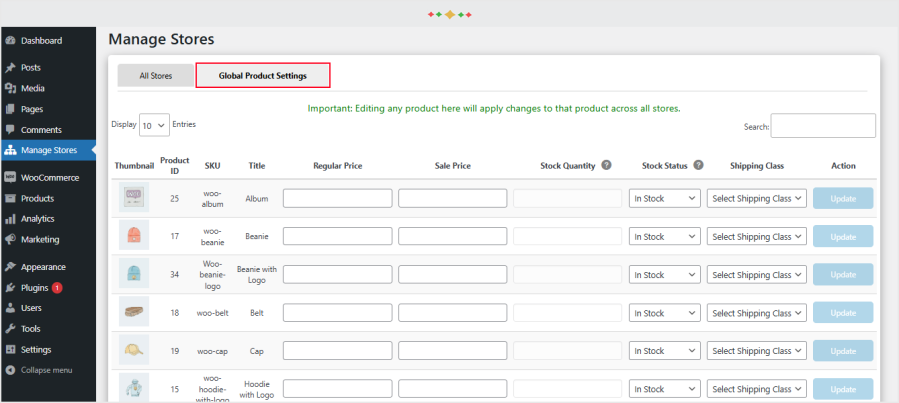Click the Appearance brush icon
The width and height of the screenshot is (899, 403).
point(10,267)
